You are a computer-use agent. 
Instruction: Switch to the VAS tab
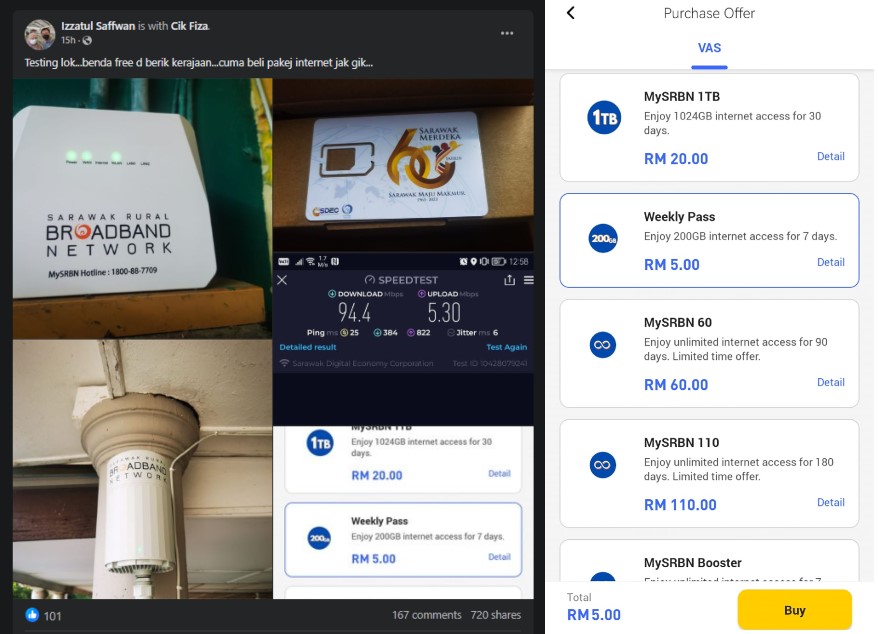pyautogui.click(x=709, y=48)
